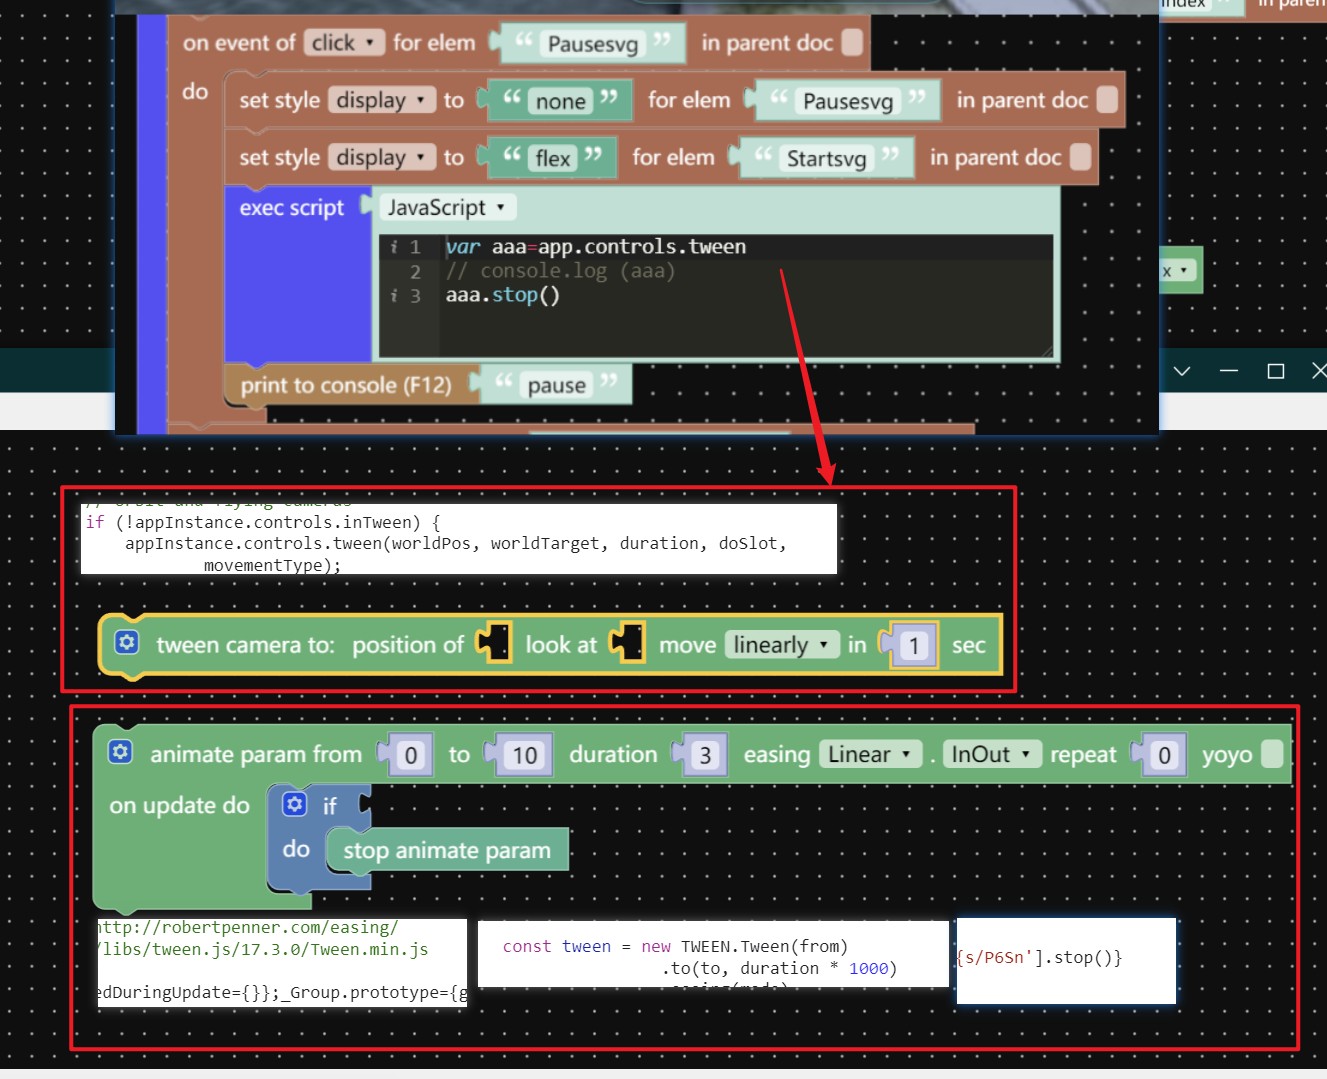1327x1079 pixels.
Task: Click the Startsvg element text field
Action: [826, 158]
